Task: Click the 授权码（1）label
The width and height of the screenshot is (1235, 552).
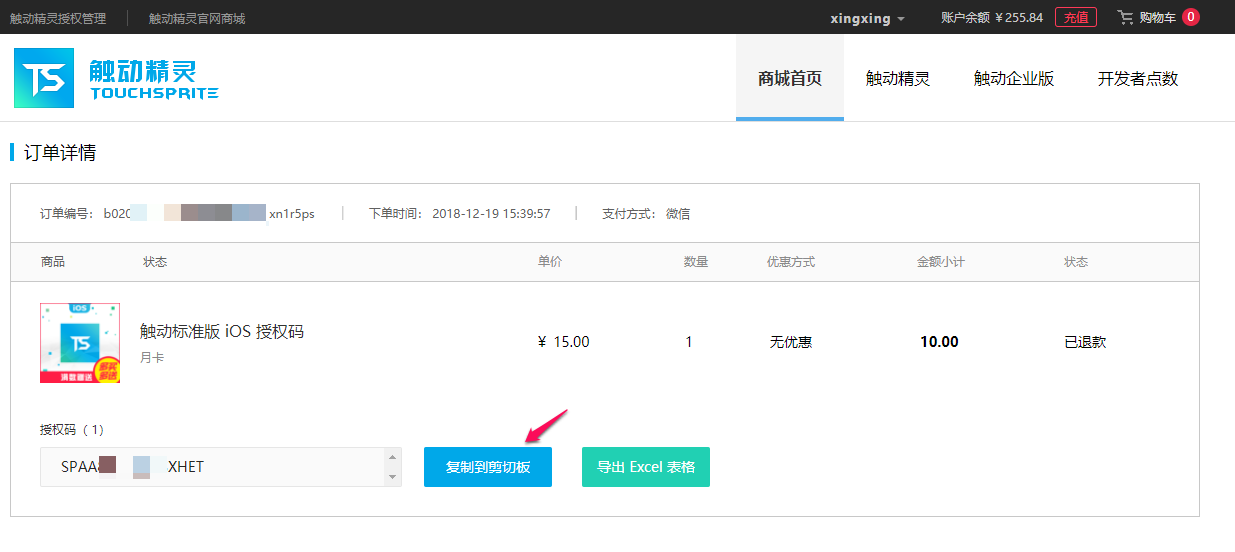Action: 72,430
